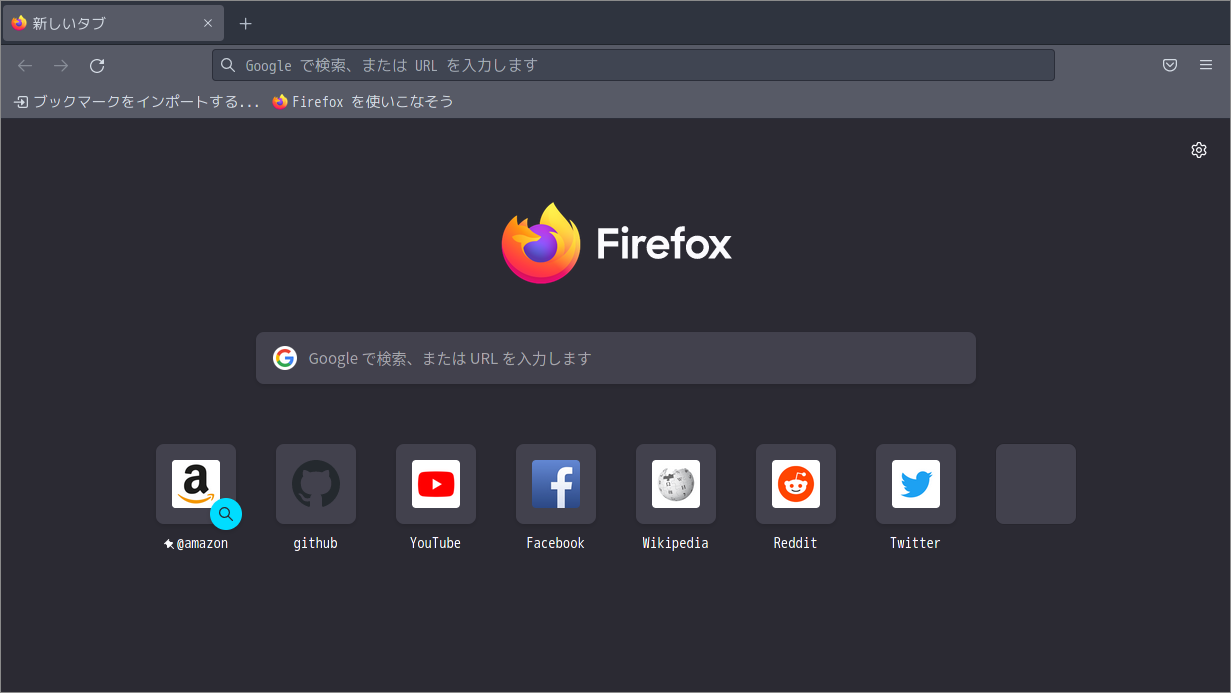Open the github shortcut tile
Viewport: 1231px width, 693px height.
tap(316, 484)
